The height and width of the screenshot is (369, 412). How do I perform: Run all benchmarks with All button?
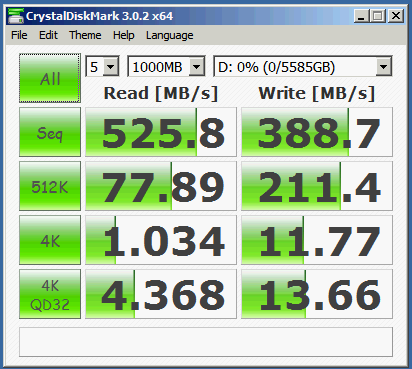pos(50,78)
